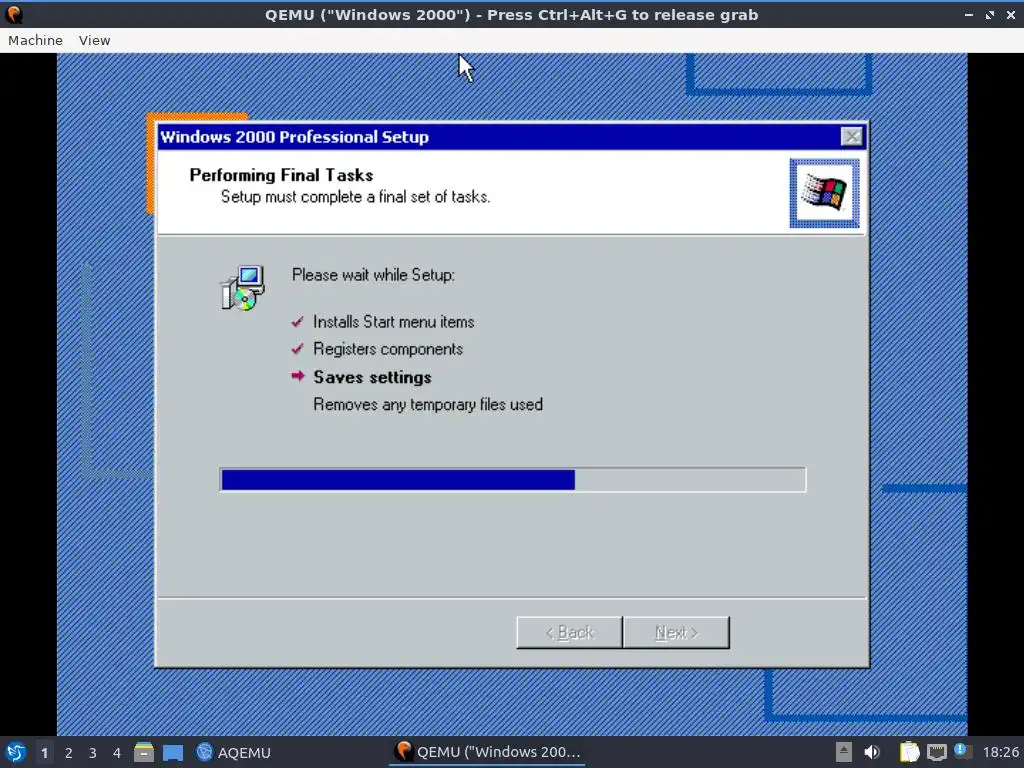Click the disabled Next button
Image resolution: width=1024 pixels, height=768 pixels.
click(x=676, y=632)
